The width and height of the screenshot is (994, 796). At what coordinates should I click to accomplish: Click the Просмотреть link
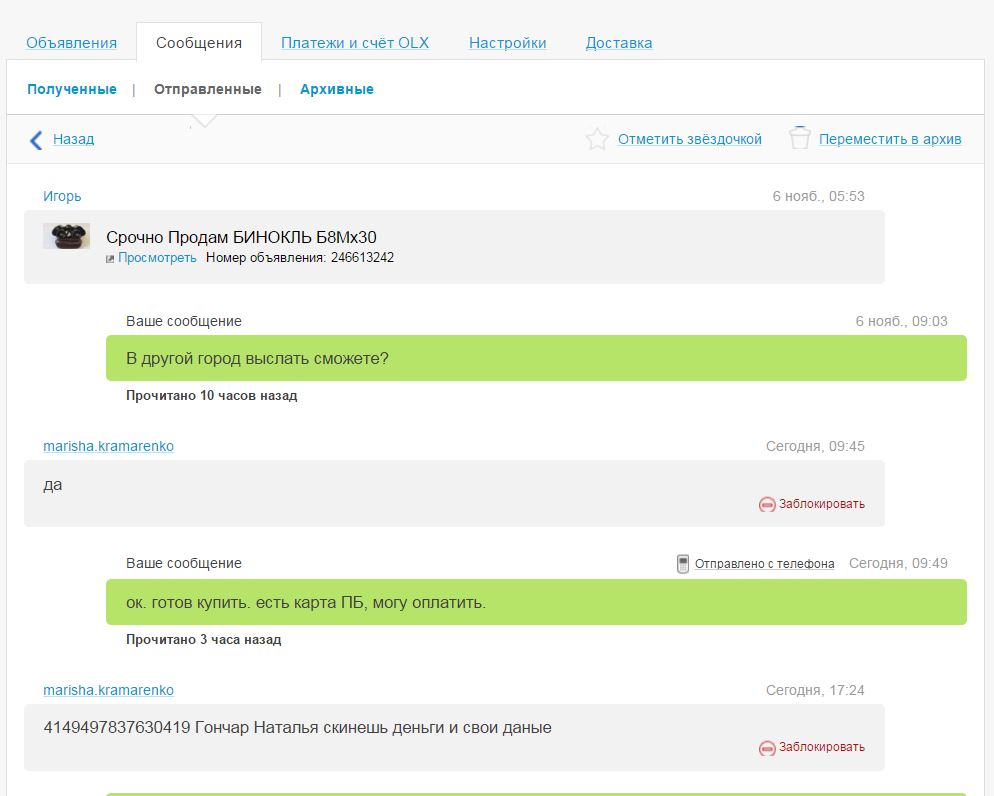tap(157, 257)
